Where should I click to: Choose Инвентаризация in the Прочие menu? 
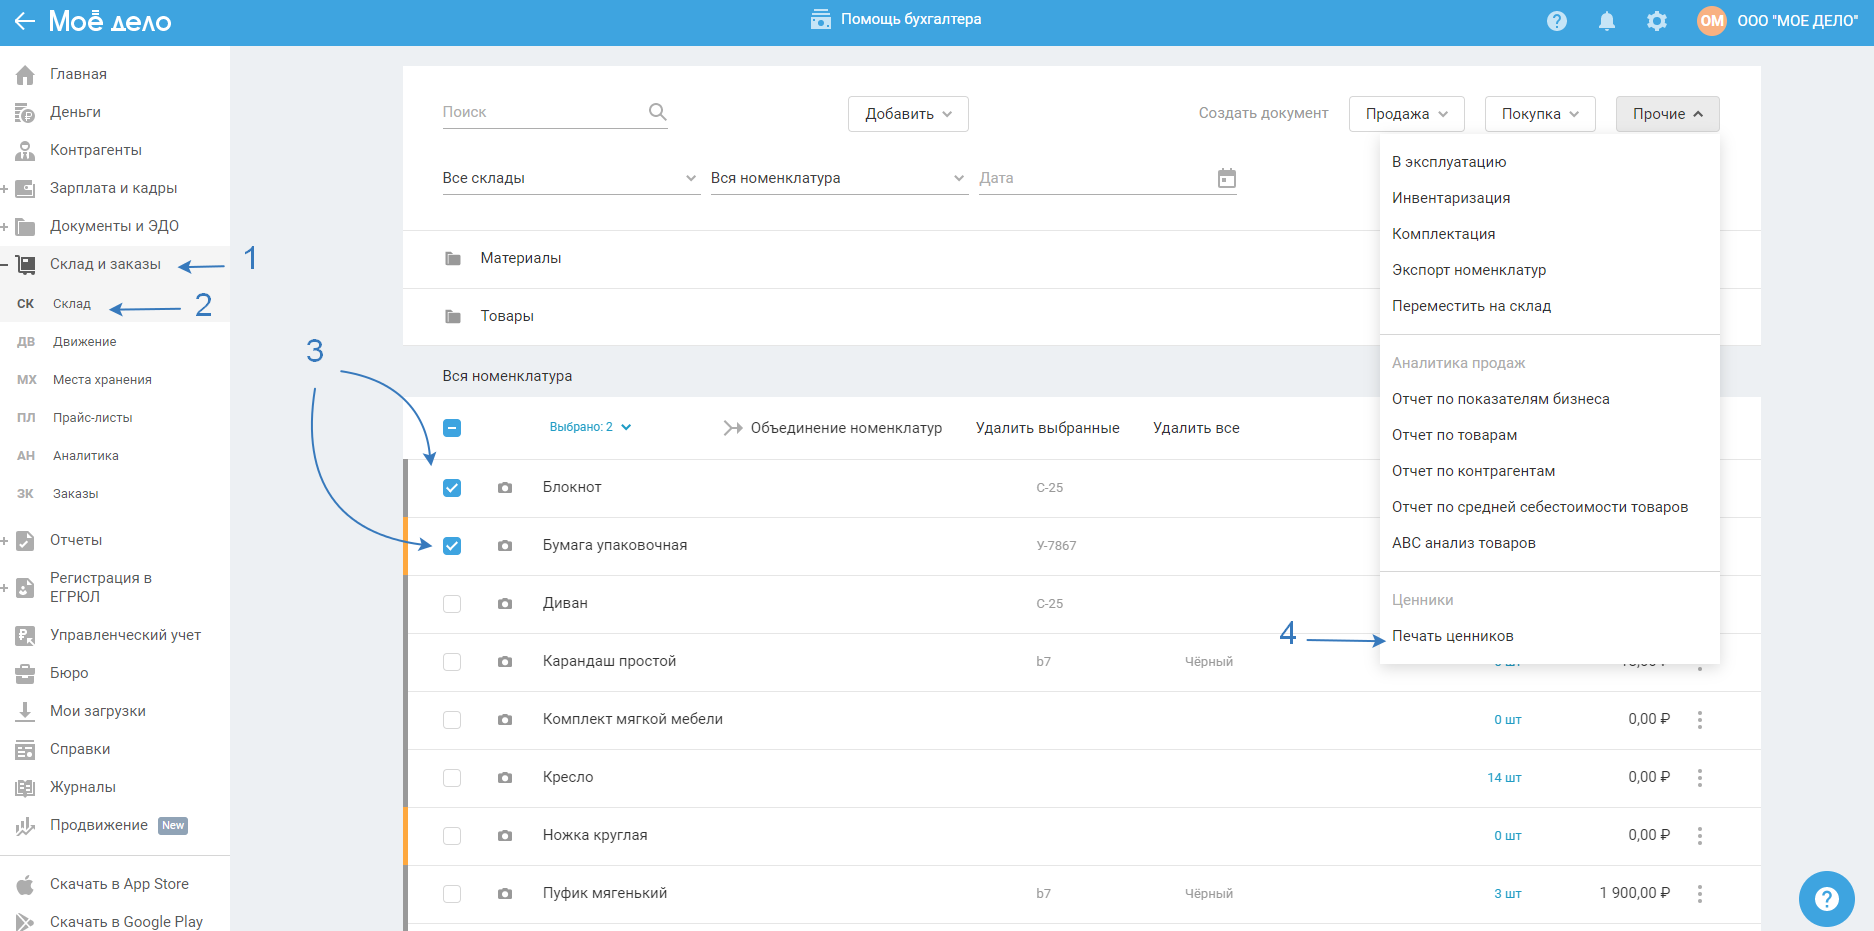(1451, 198)
